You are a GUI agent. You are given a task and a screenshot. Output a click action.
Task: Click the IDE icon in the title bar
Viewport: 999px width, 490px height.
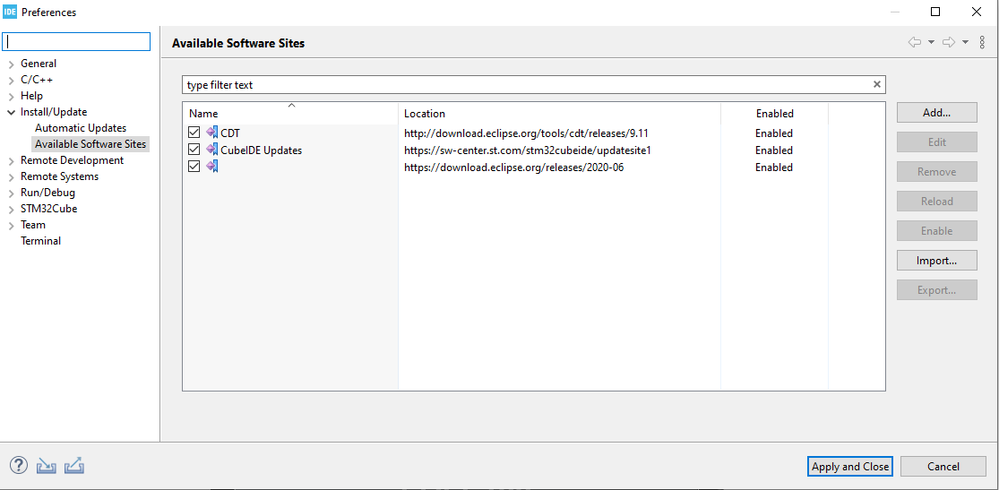[x=10, y=12]
